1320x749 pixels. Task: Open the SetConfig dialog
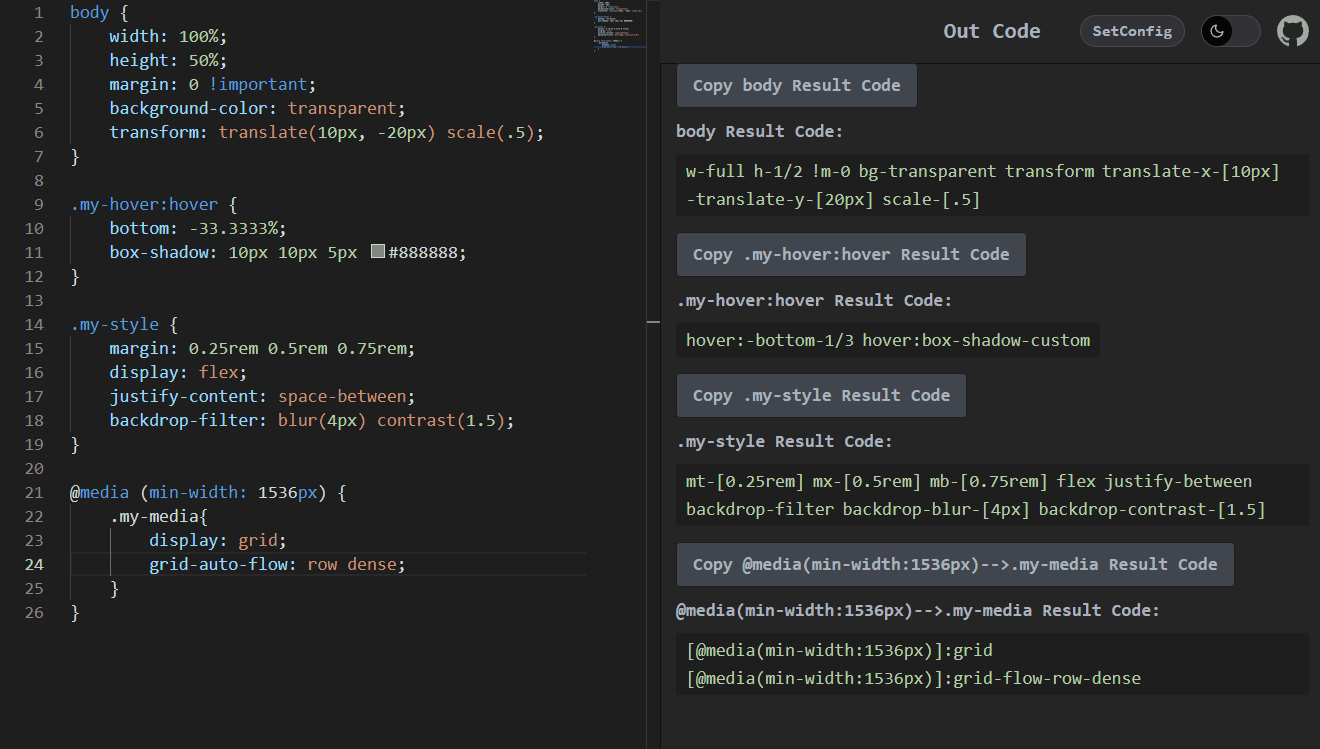click(1132, 31)
